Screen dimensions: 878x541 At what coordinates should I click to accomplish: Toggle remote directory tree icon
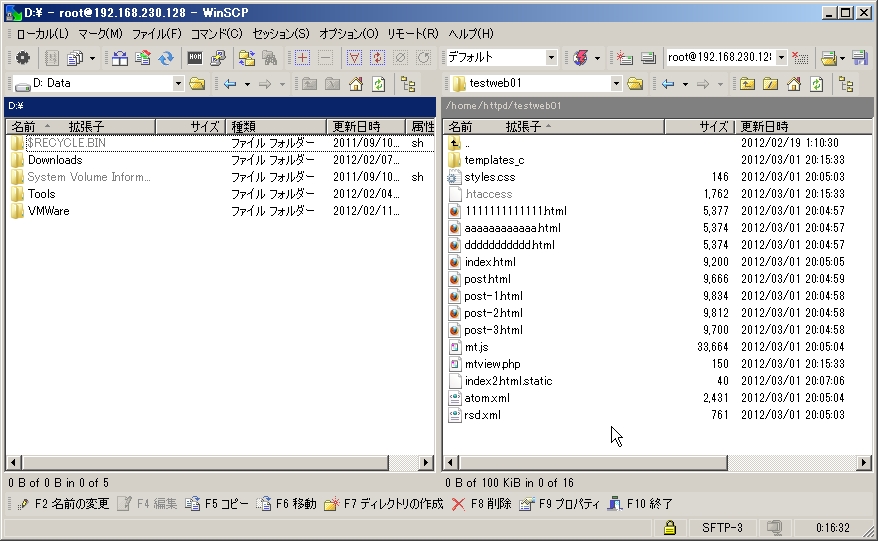[846, 84]
